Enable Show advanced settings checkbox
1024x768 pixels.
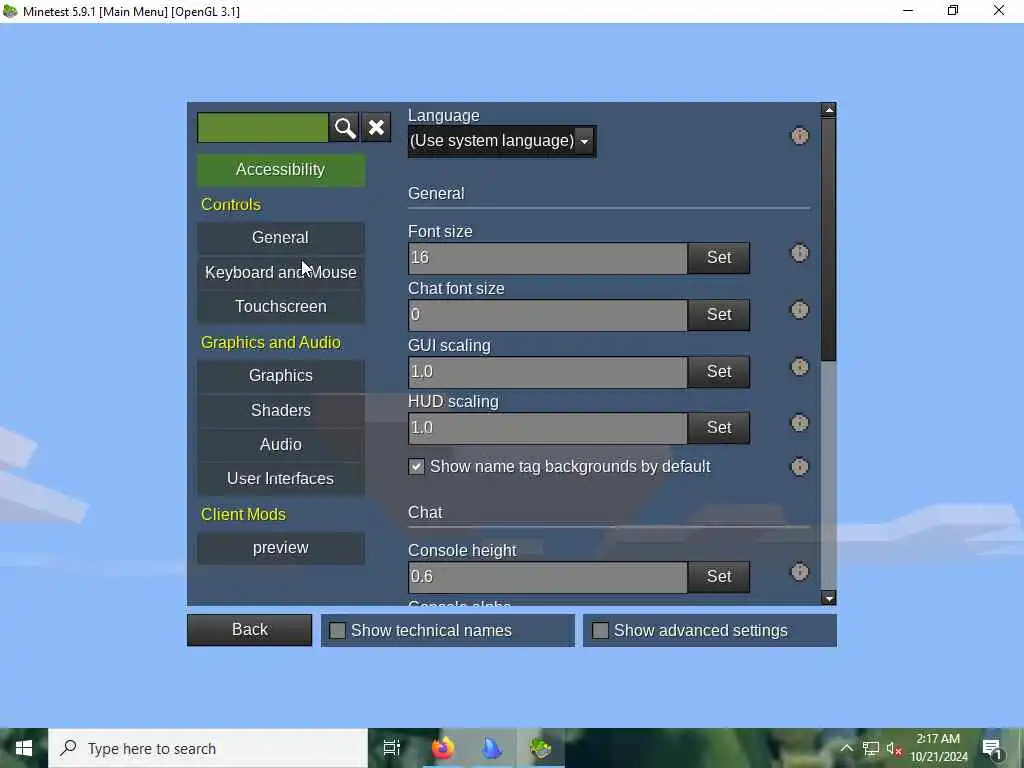600,630
